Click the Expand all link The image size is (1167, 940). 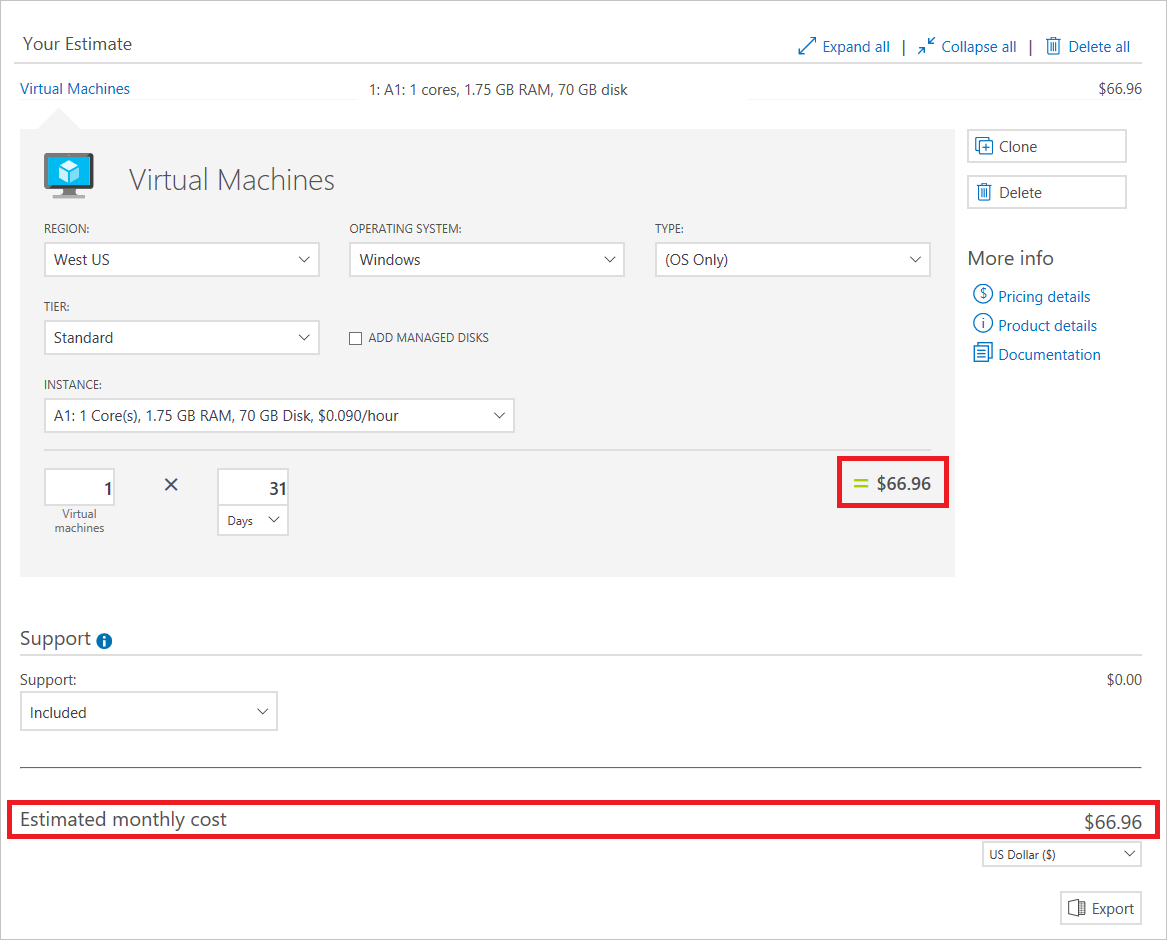click(856, 47)
